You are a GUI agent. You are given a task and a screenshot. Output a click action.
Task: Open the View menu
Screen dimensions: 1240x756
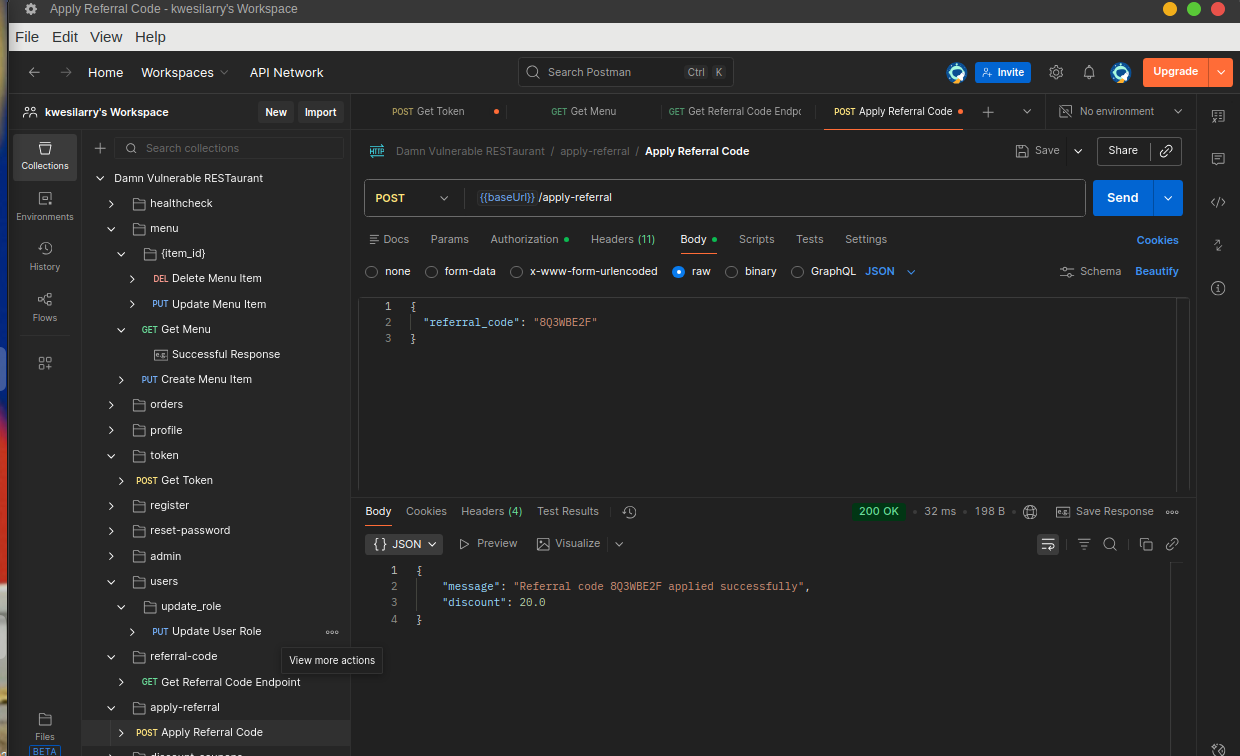106,36
